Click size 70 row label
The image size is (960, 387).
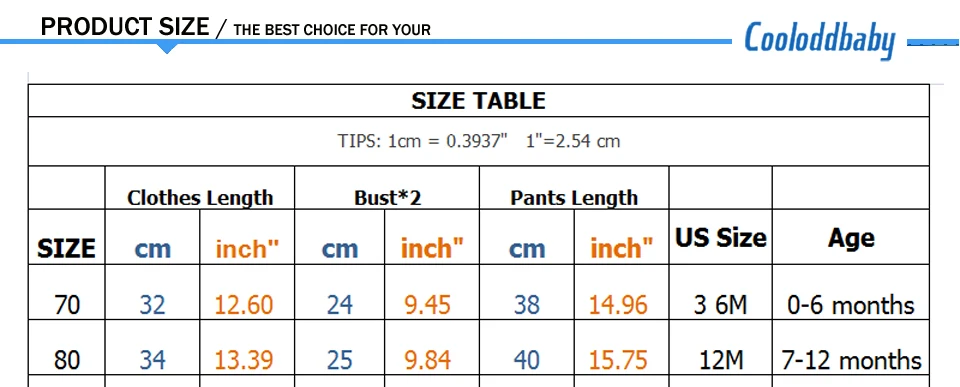[67, 304]
